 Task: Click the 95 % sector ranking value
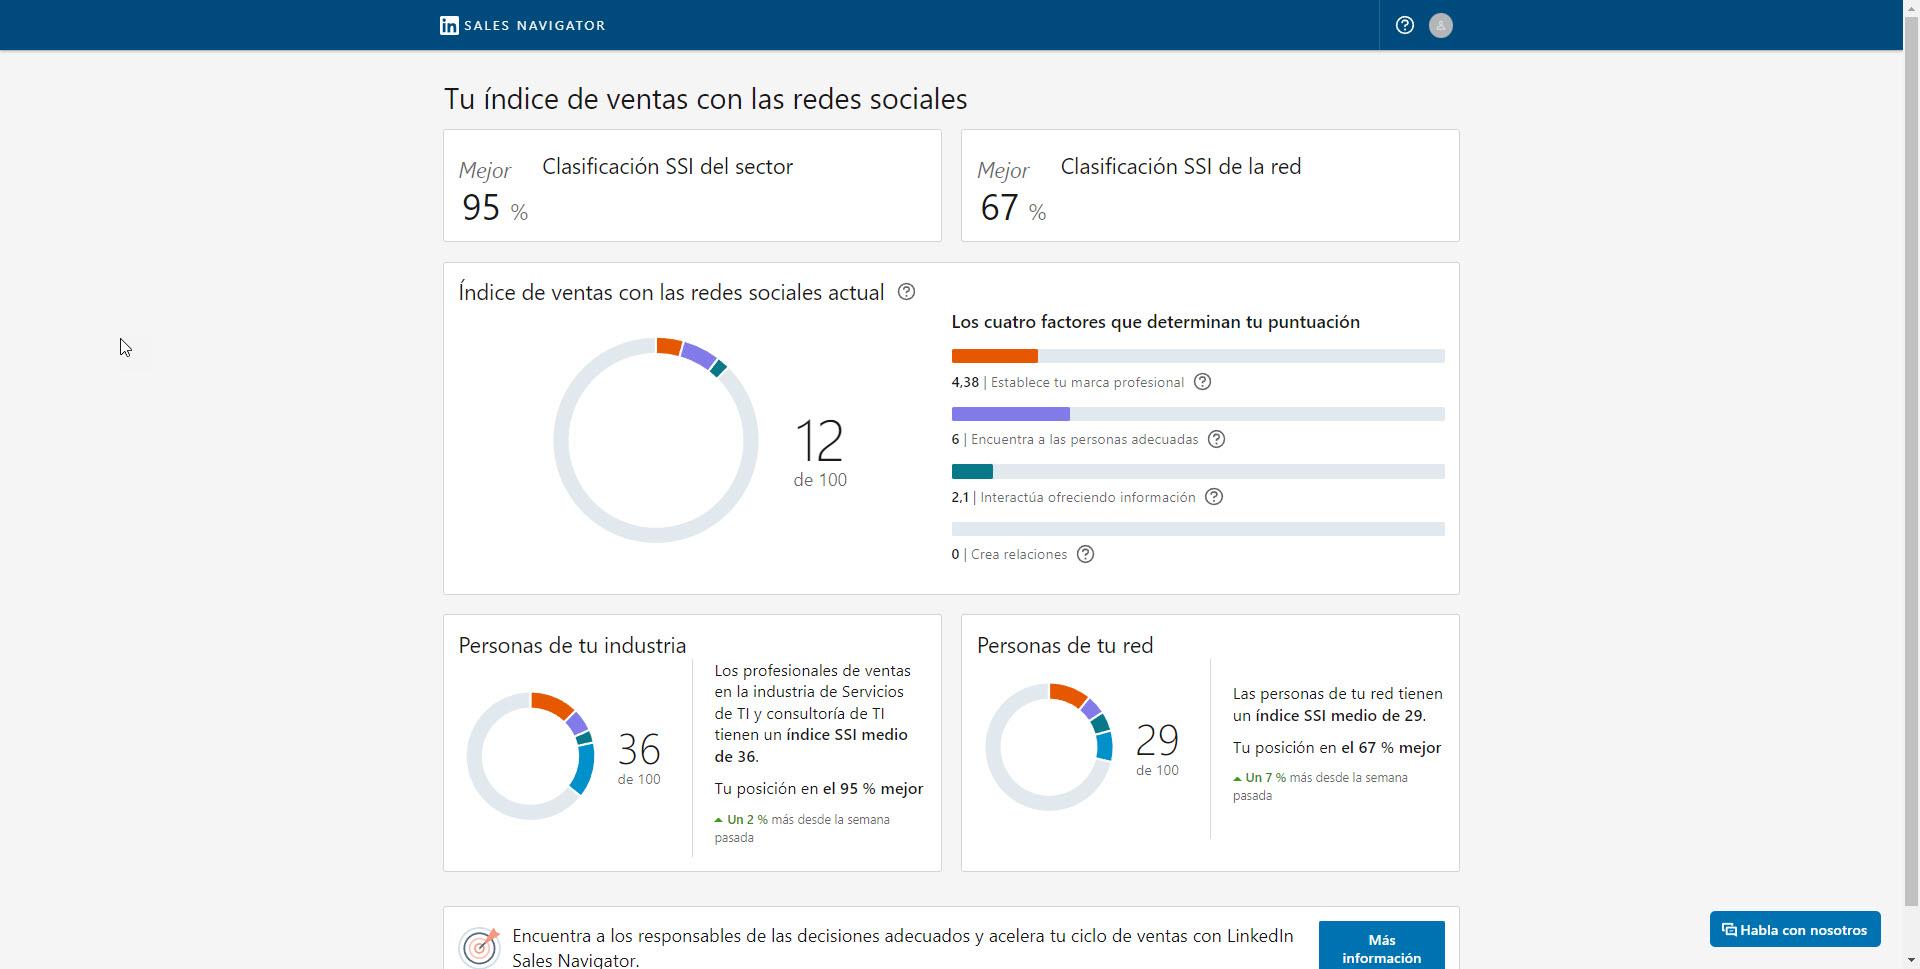click(494, 208)
